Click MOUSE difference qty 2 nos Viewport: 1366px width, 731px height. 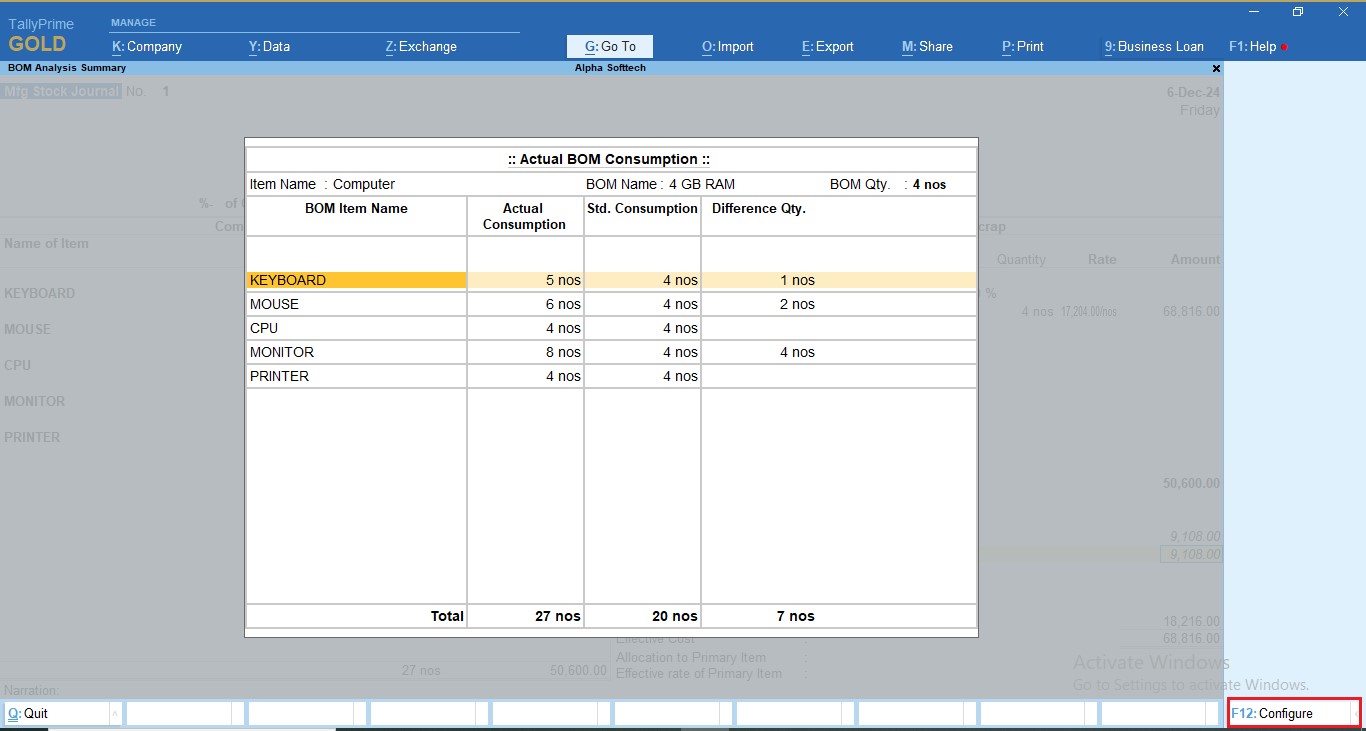797,304
